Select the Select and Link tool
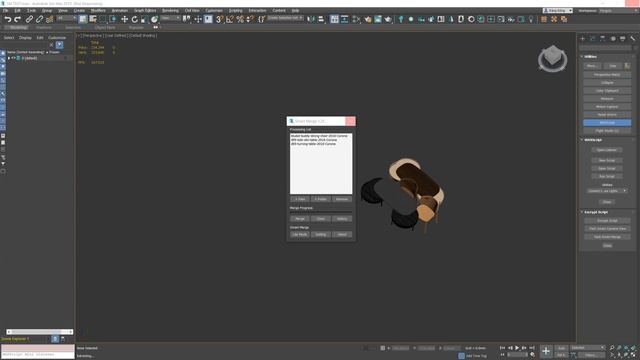The height and width of the screenshot is (360, 640). click(x=29, y=19)
